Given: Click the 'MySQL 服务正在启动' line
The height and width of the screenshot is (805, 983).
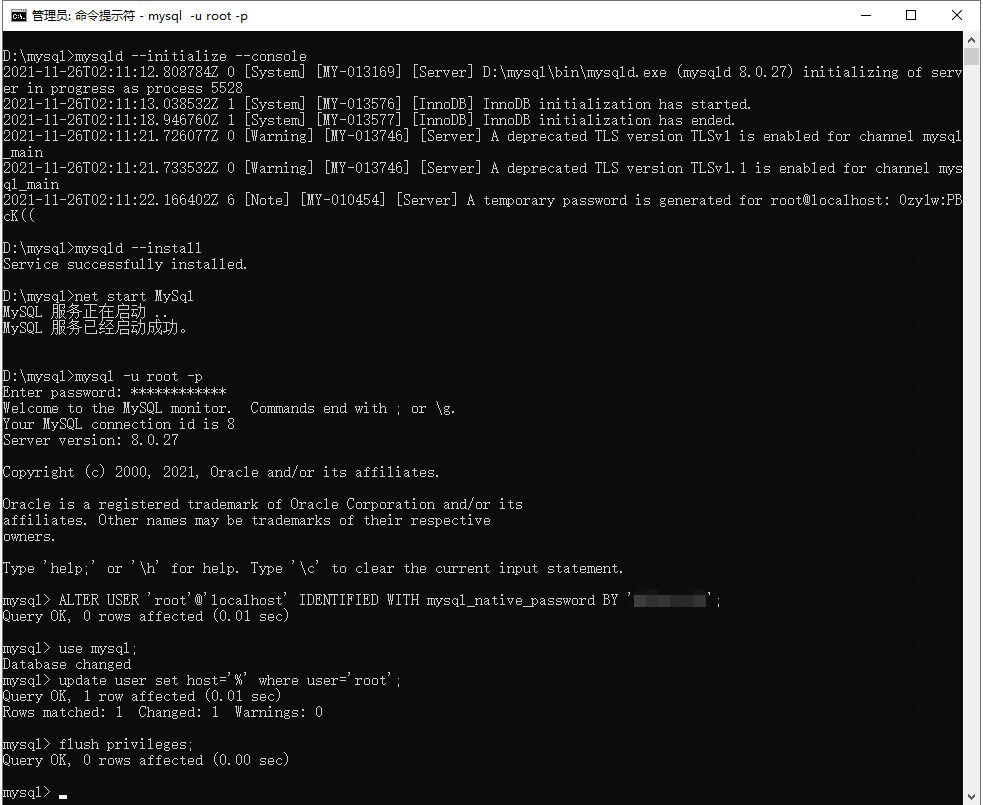Looking at the screenshot, I should (x=86, y=312).
